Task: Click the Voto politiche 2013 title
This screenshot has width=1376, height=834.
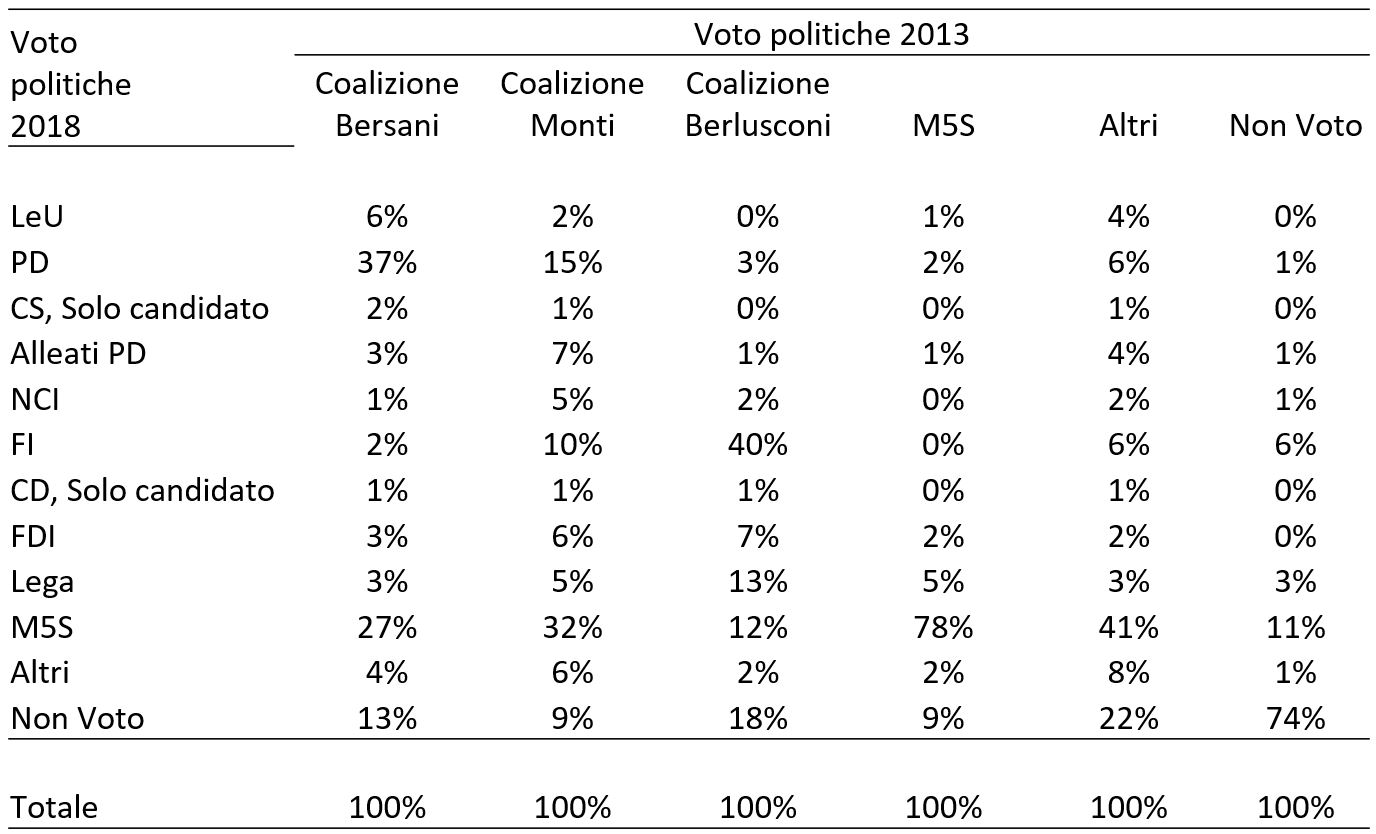Action: coord(832,35)
